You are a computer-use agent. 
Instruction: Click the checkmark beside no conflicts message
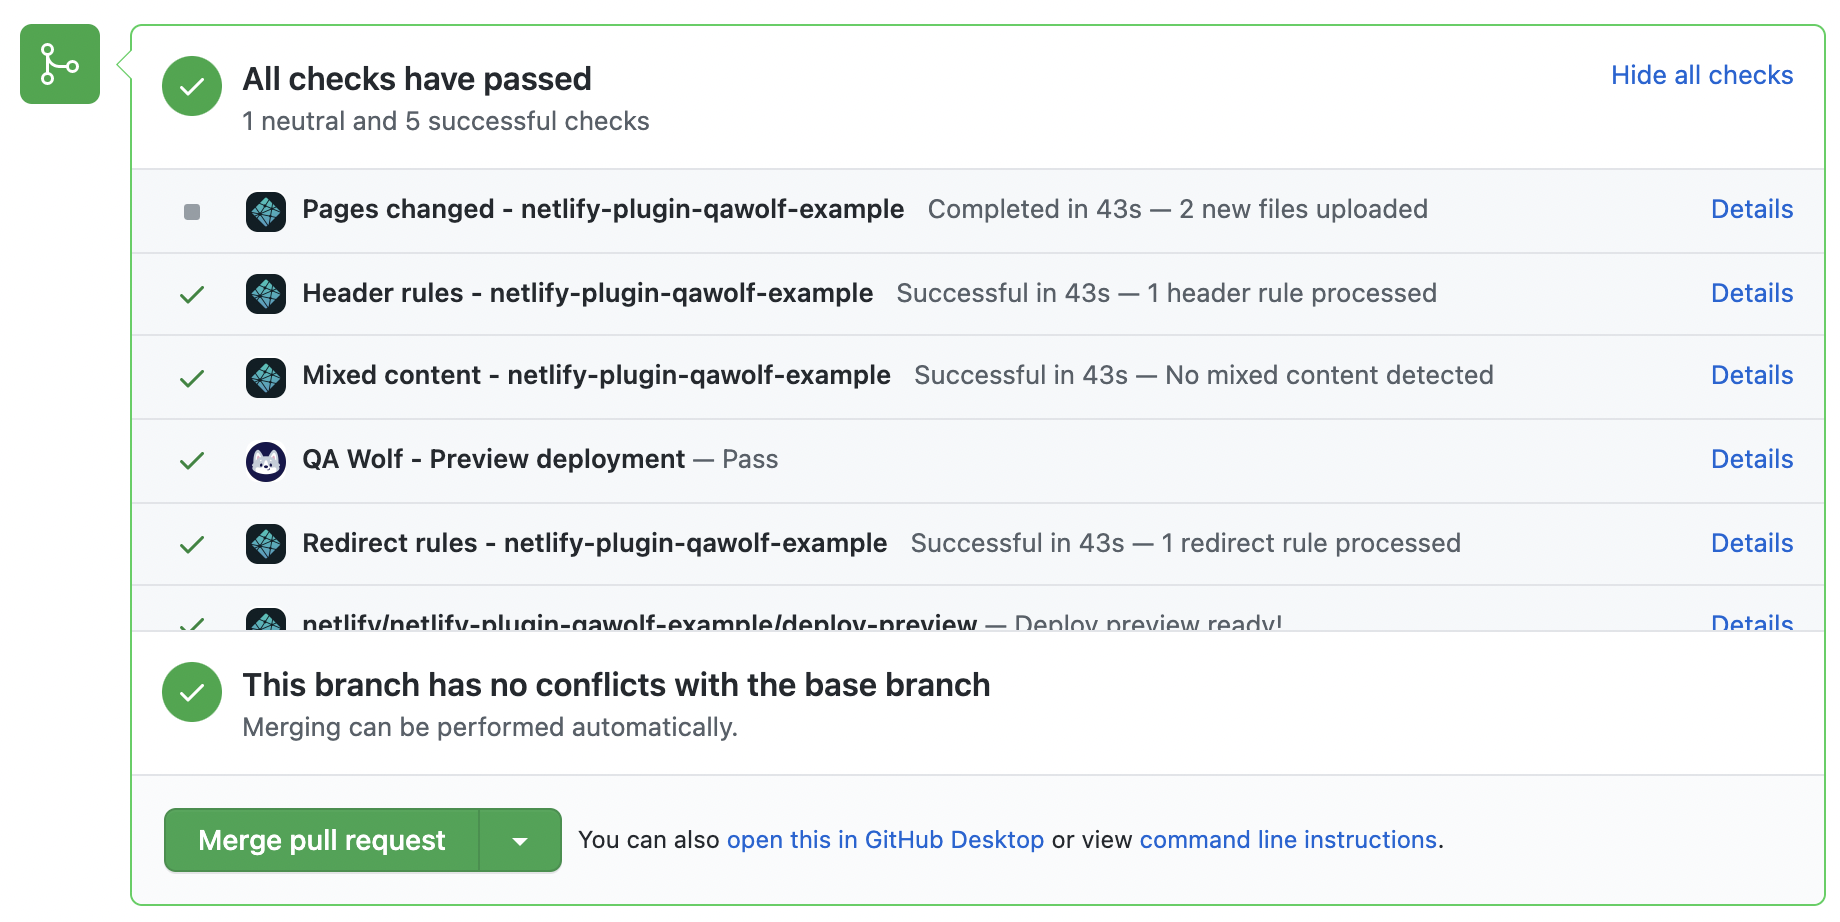pyautogui.click(x=191, y=691)
